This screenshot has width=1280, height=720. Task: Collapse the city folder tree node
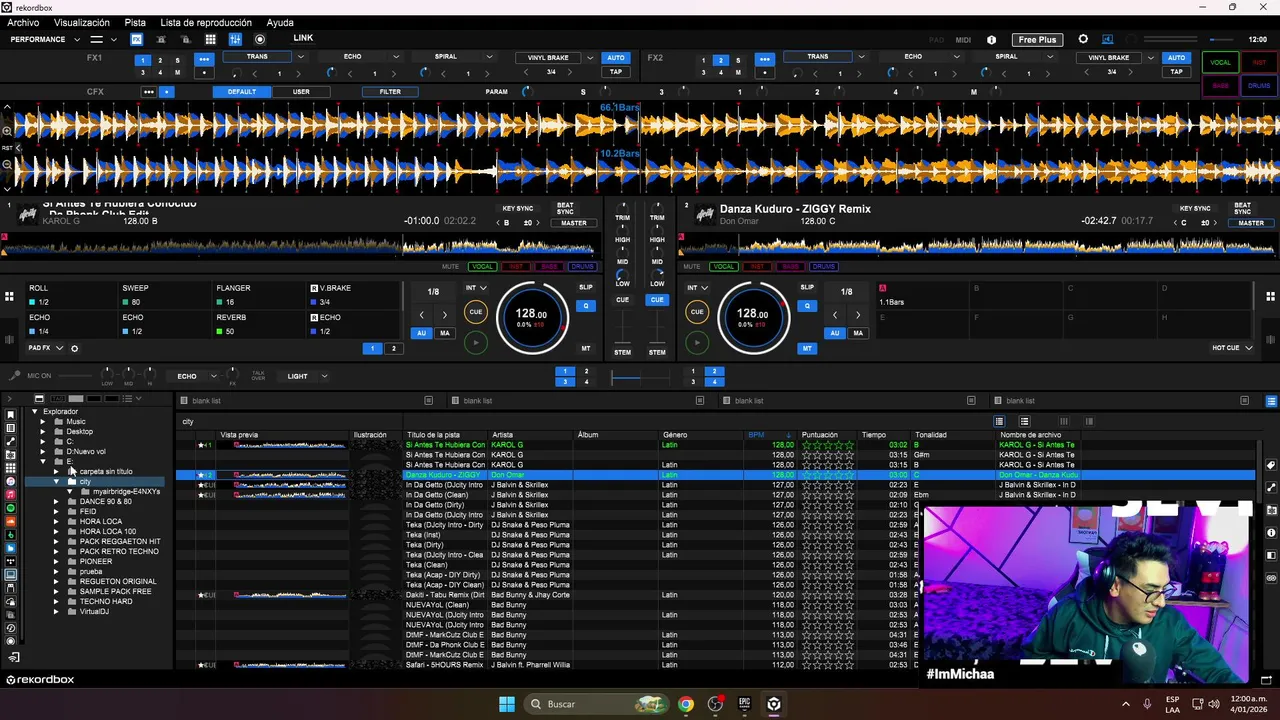pyautogui.click(x=57, y=482)
